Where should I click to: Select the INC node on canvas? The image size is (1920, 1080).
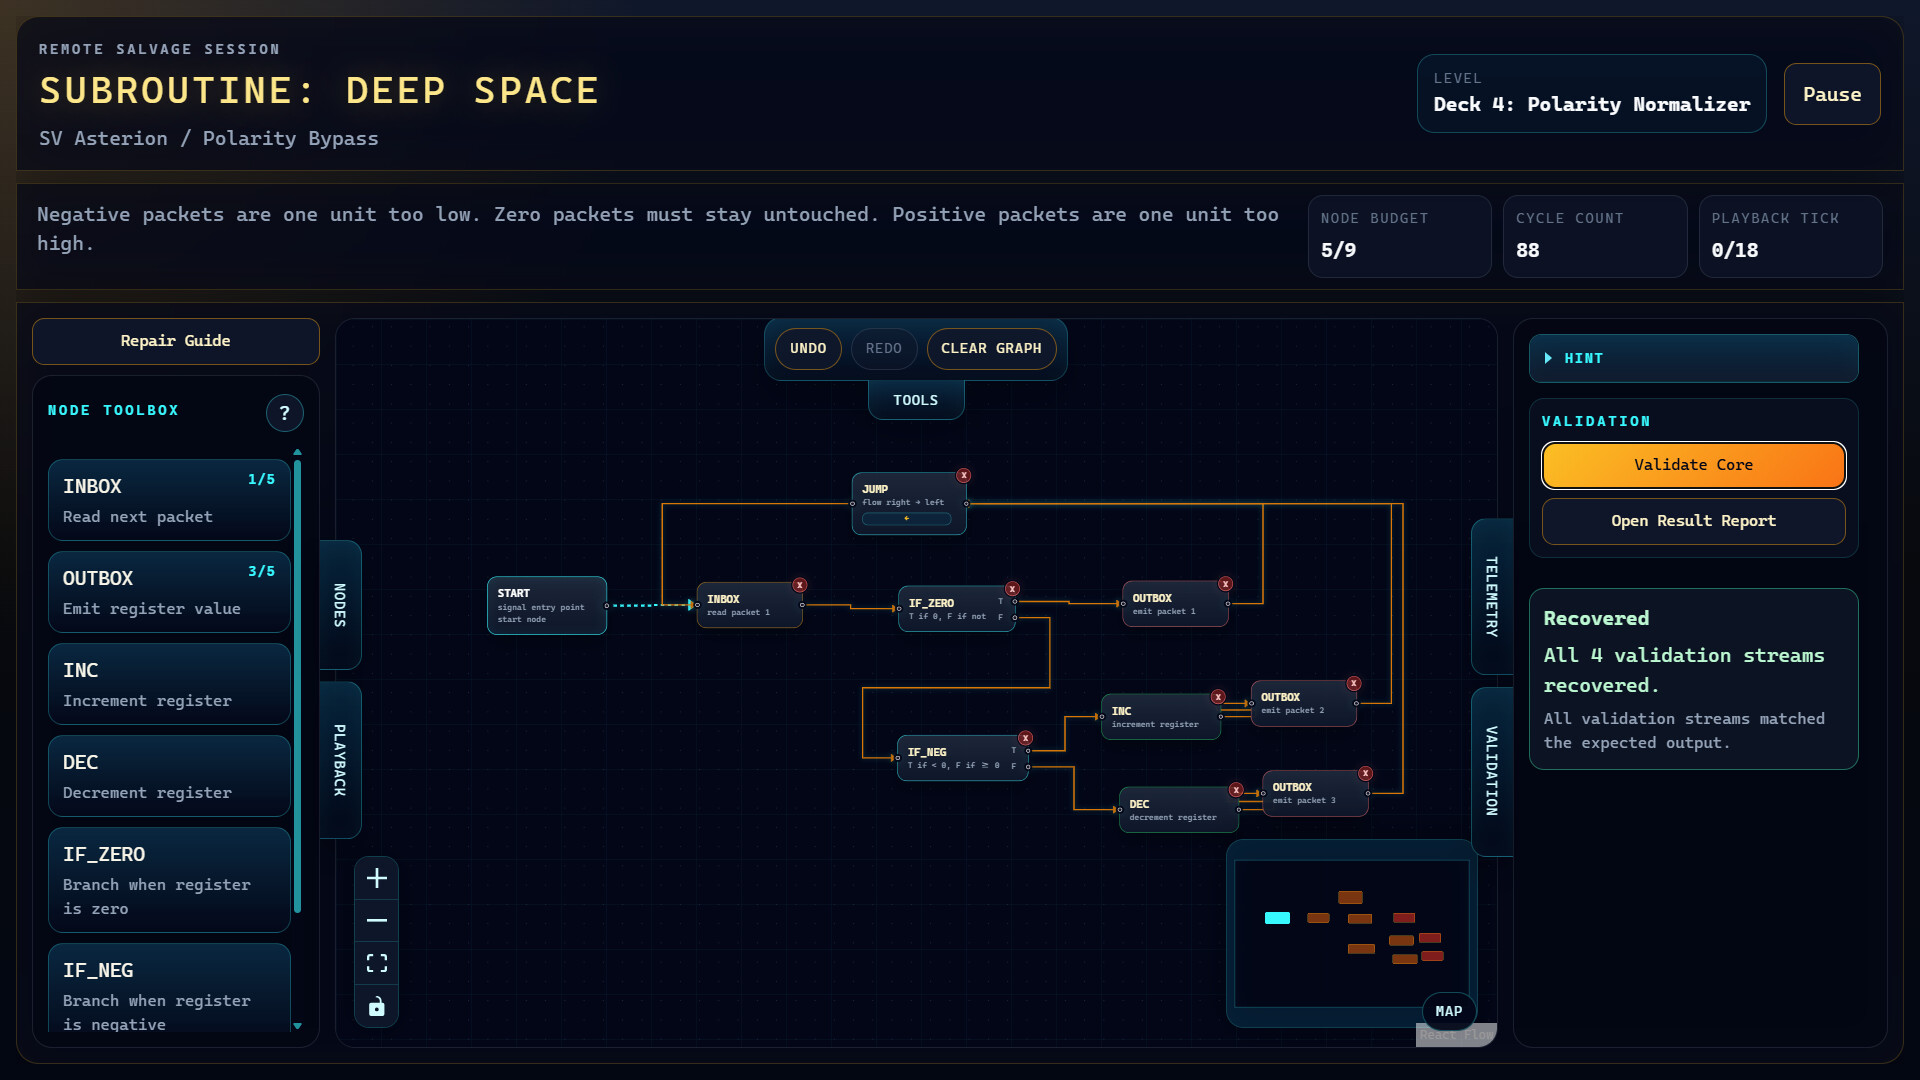click(1161, 717)
